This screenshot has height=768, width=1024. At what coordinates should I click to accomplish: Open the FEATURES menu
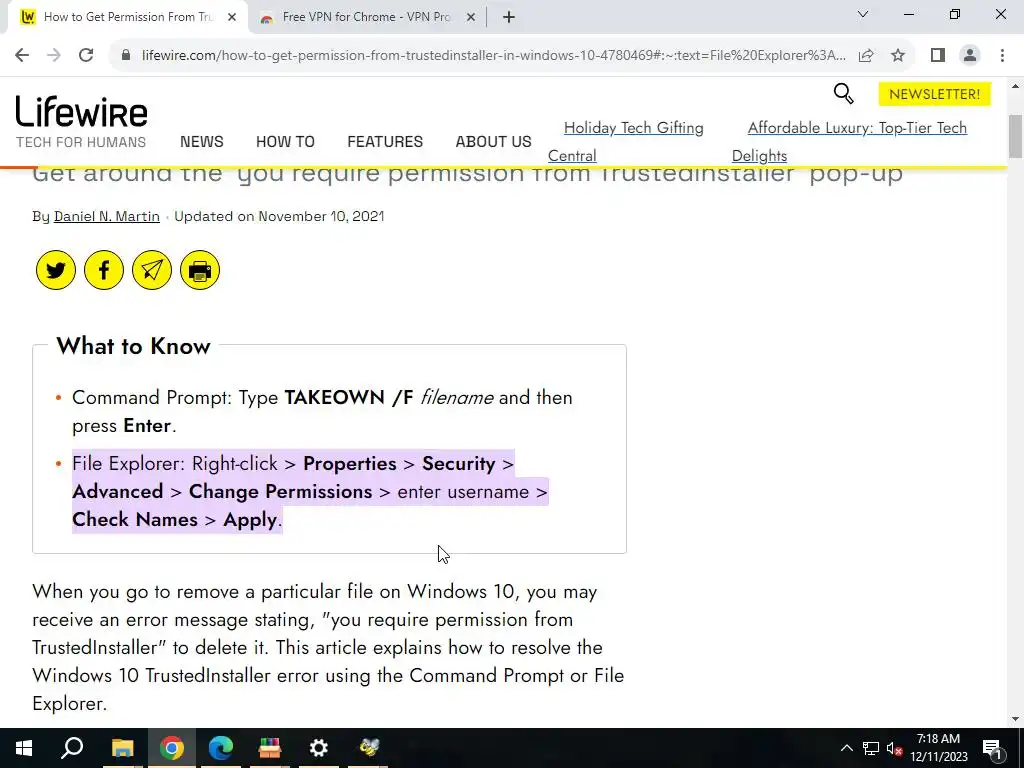coord(385,142)
